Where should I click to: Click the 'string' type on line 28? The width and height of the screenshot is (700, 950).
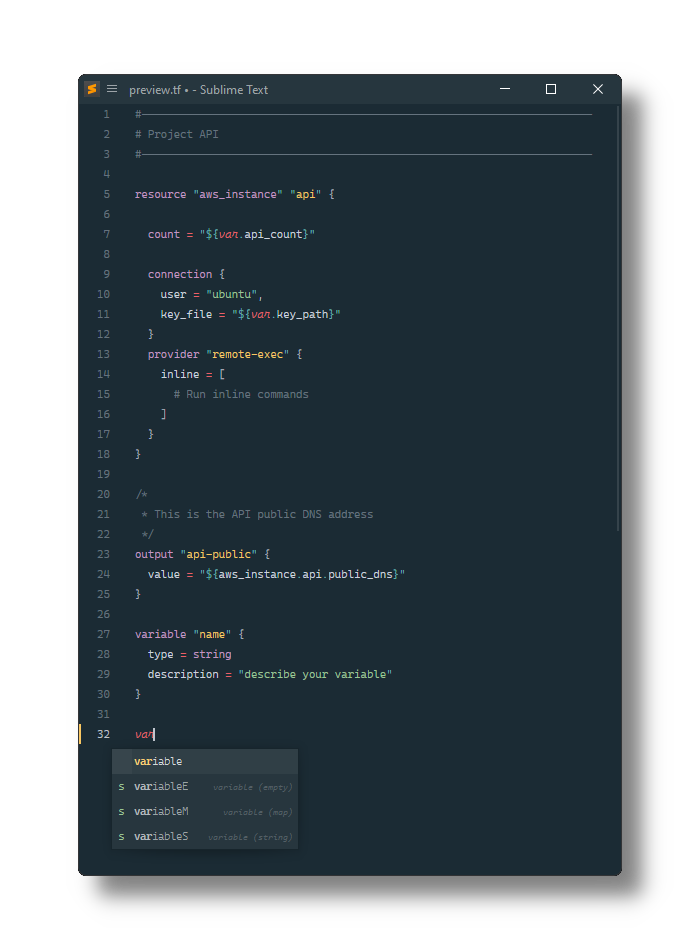point(212,654)
